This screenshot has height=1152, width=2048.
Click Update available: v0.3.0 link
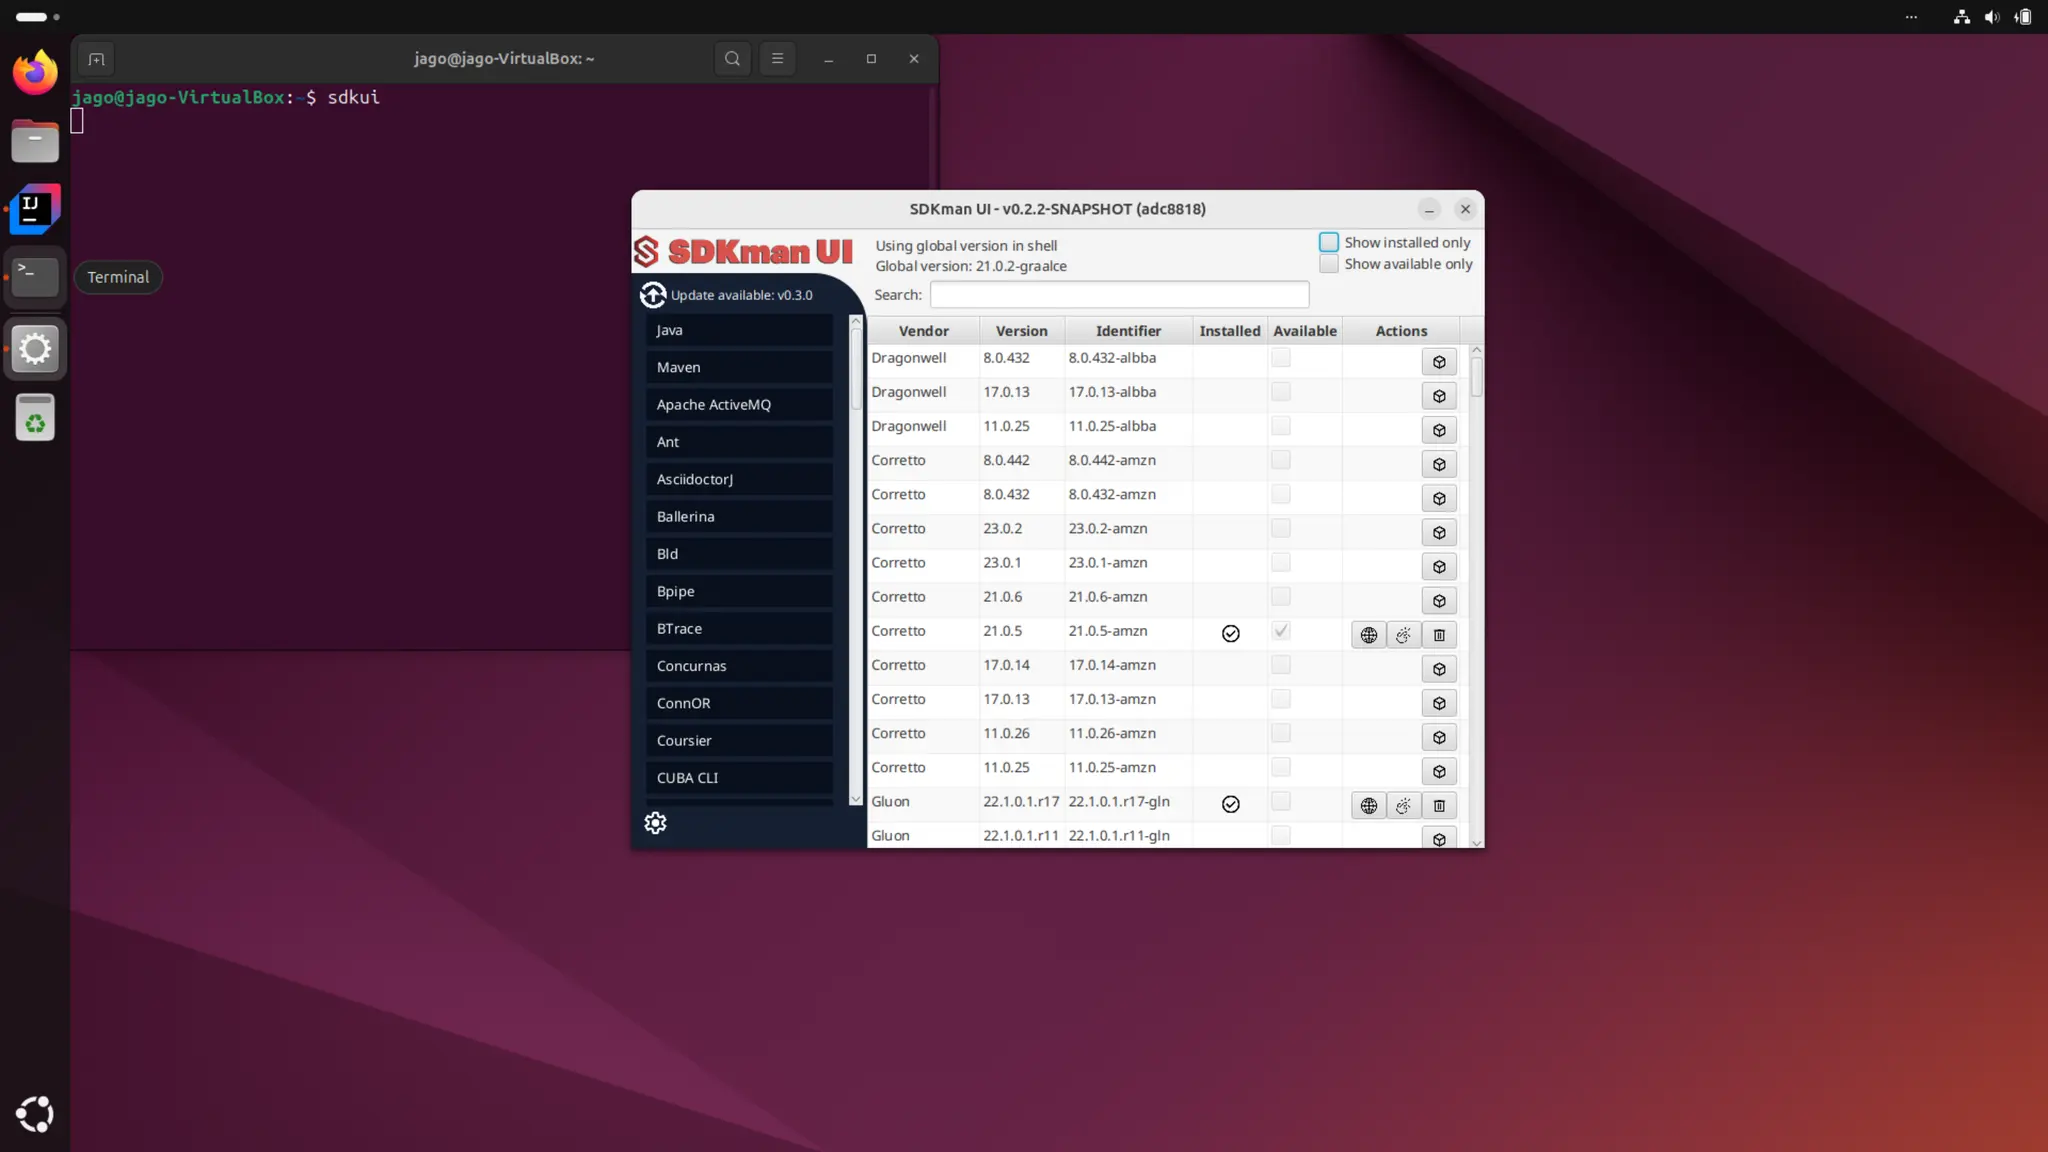(741, 295)
